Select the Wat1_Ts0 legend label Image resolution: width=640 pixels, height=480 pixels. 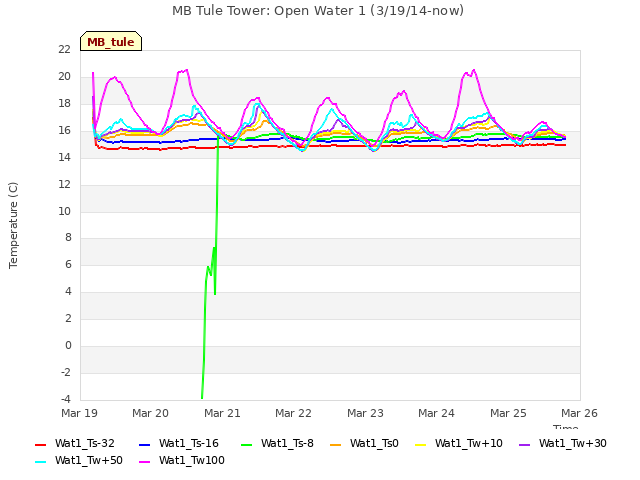pyautogui.click(x=374, y=444)
